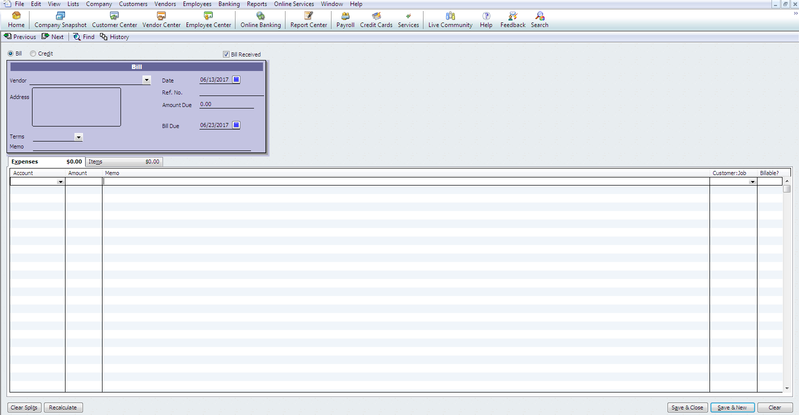This screenshot has width=799, height=415.
Task: Click the Payroll toolbar icon
Action: (x=345, y=20)
